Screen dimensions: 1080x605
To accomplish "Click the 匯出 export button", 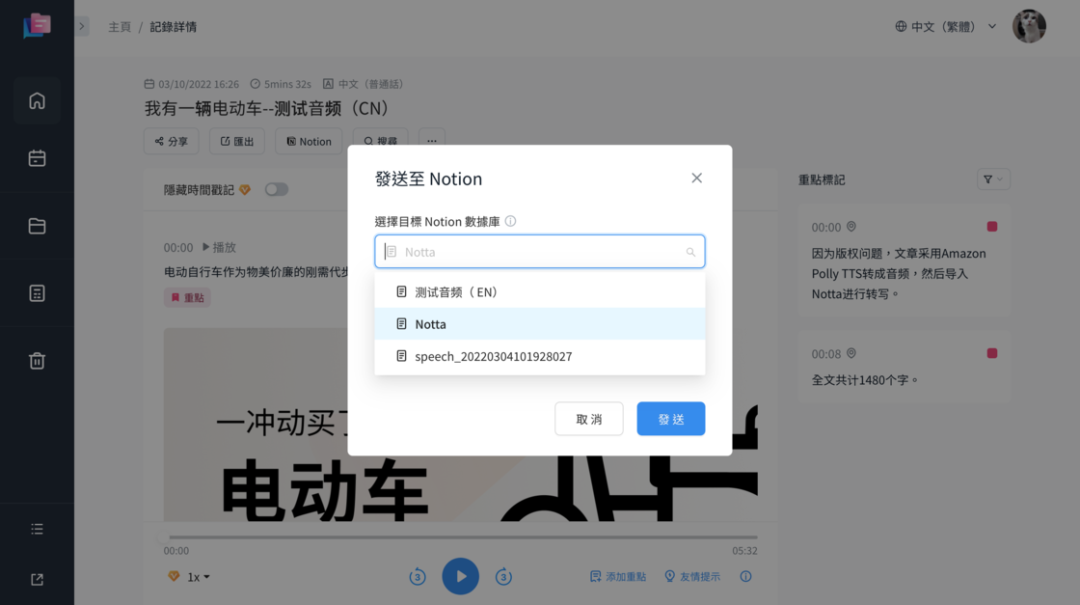I will (237, 141).
